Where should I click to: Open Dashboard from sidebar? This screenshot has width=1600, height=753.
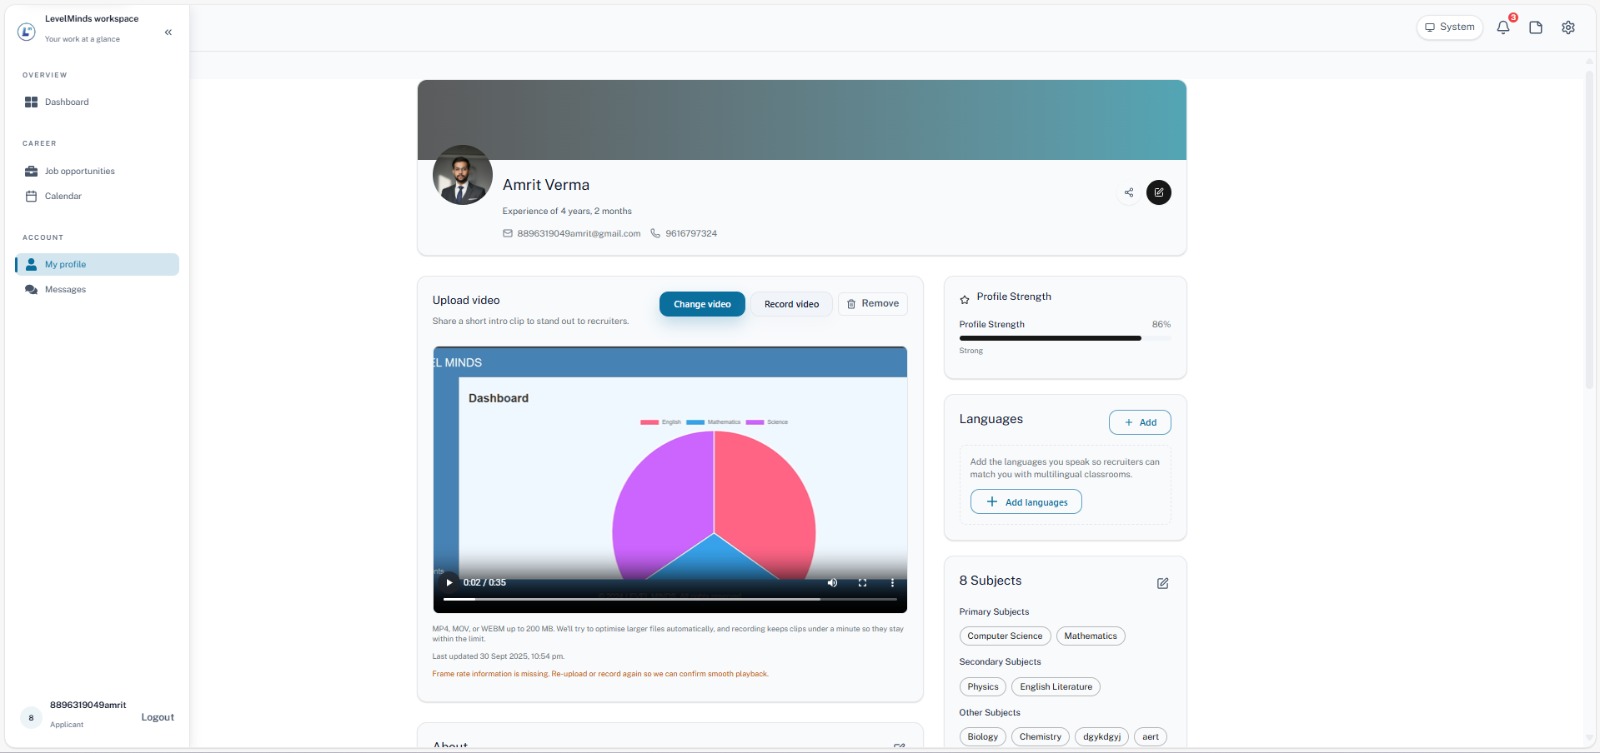(x=97, y=102)
